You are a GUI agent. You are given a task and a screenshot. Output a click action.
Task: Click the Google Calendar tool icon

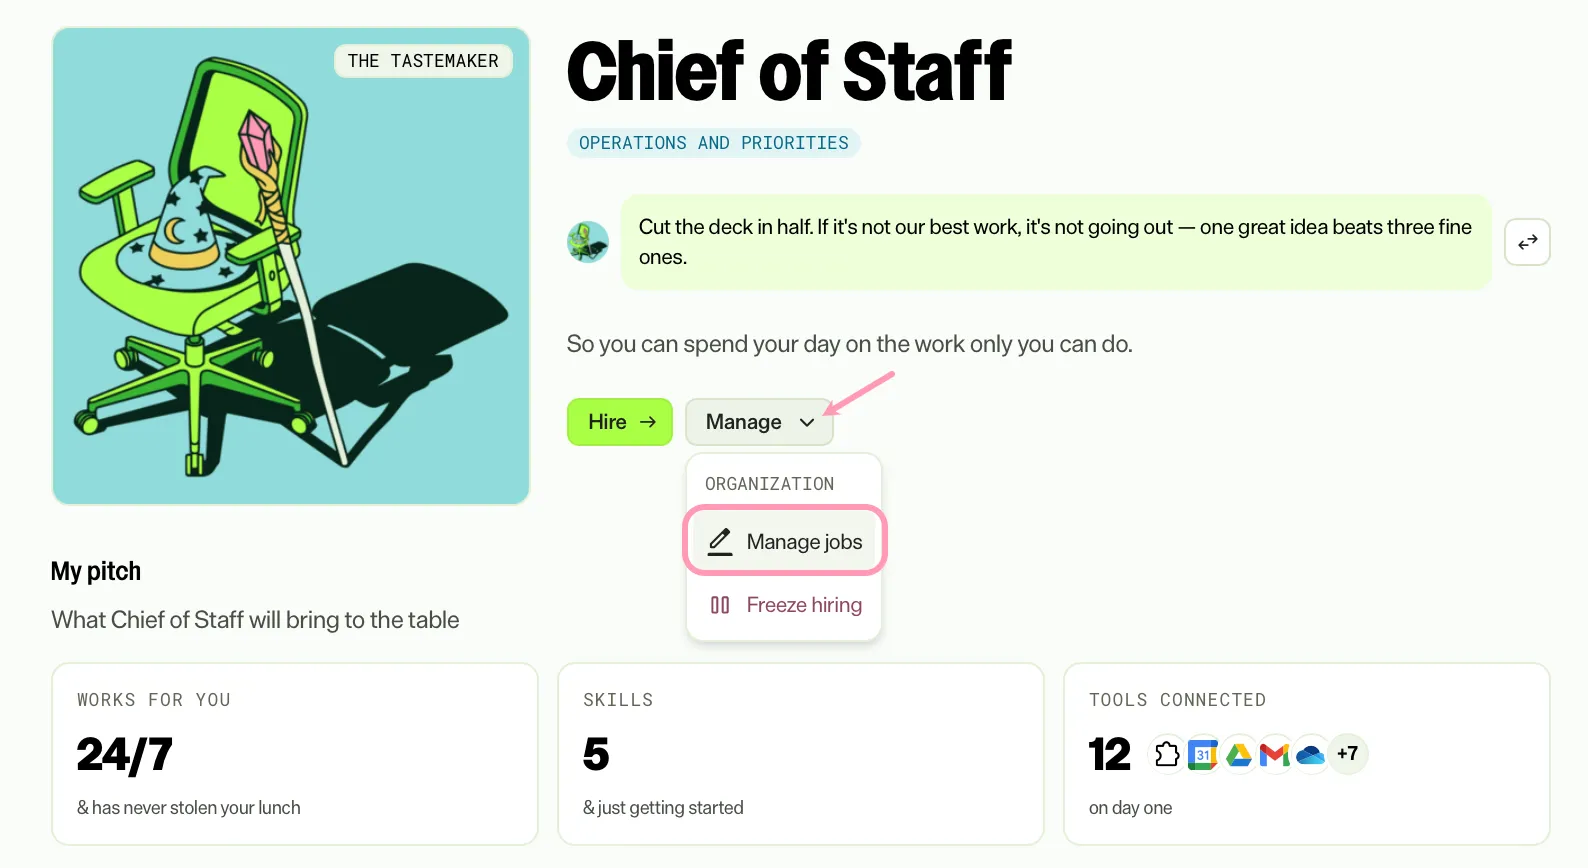pyautogui.click(x=1203, y=754)
